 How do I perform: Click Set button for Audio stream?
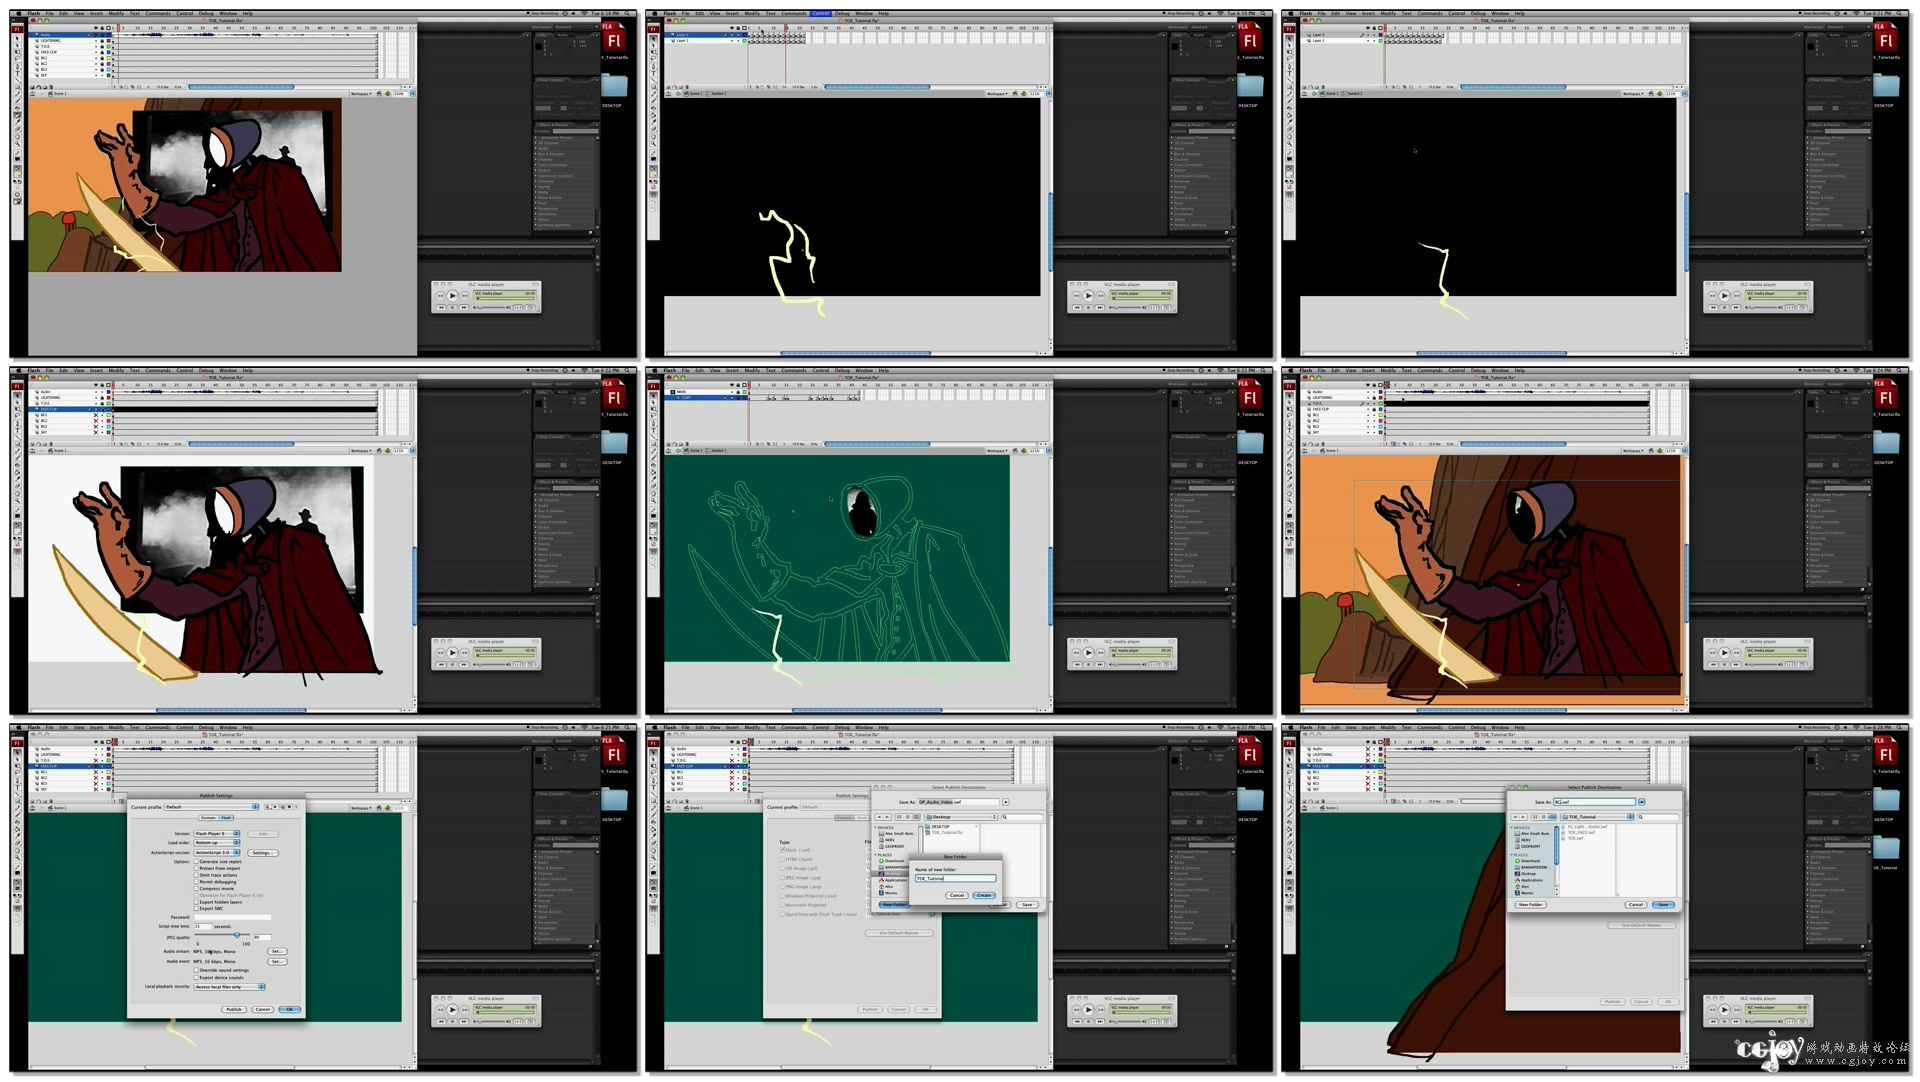277,951
